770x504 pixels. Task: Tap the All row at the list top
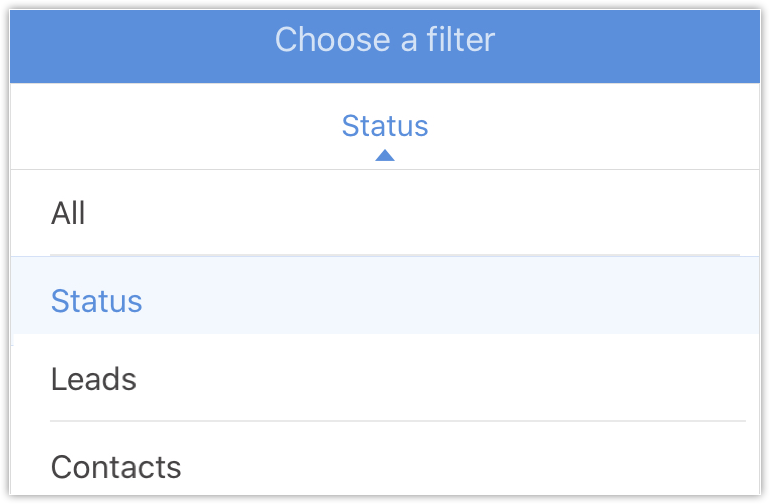click(x=68, y=213)
